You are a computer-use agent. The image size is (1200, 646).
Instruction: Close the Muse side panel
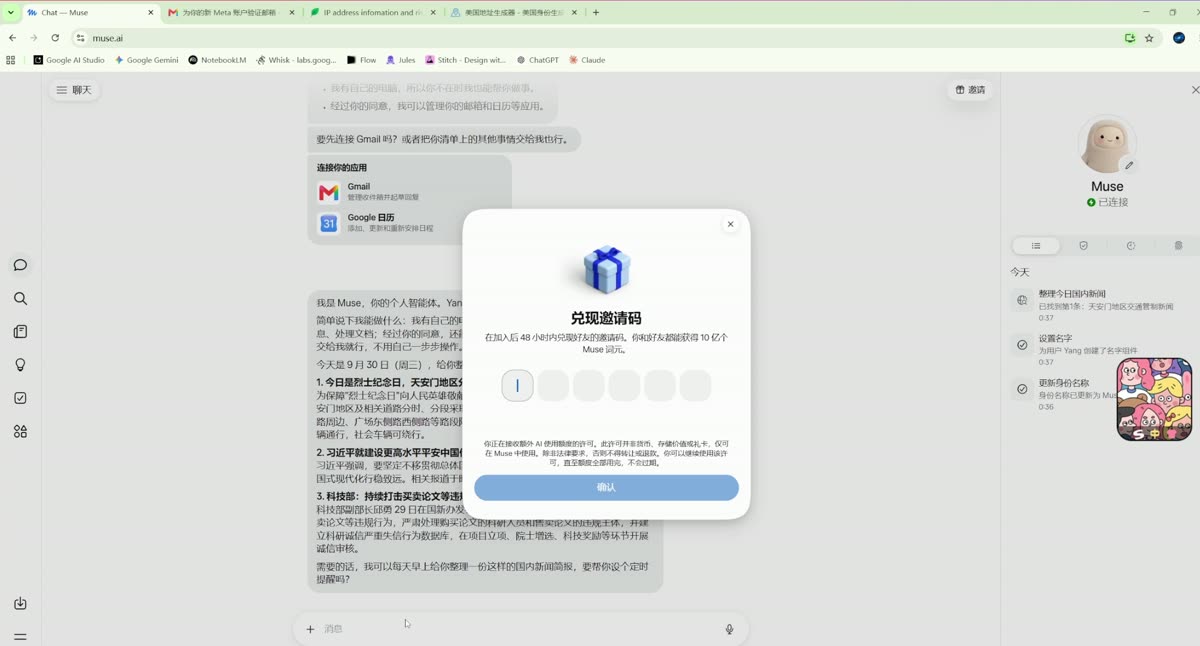1195,90
